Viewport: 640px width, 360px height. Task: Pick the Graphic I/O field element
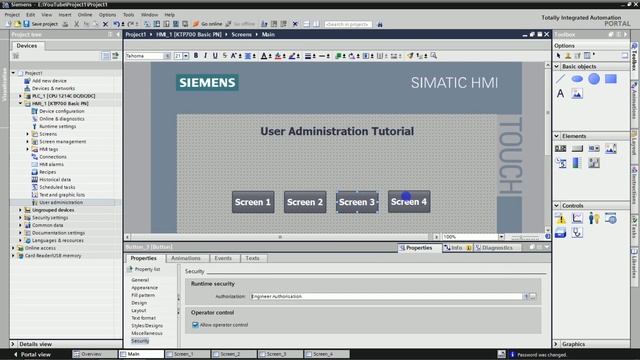(611, 149)
